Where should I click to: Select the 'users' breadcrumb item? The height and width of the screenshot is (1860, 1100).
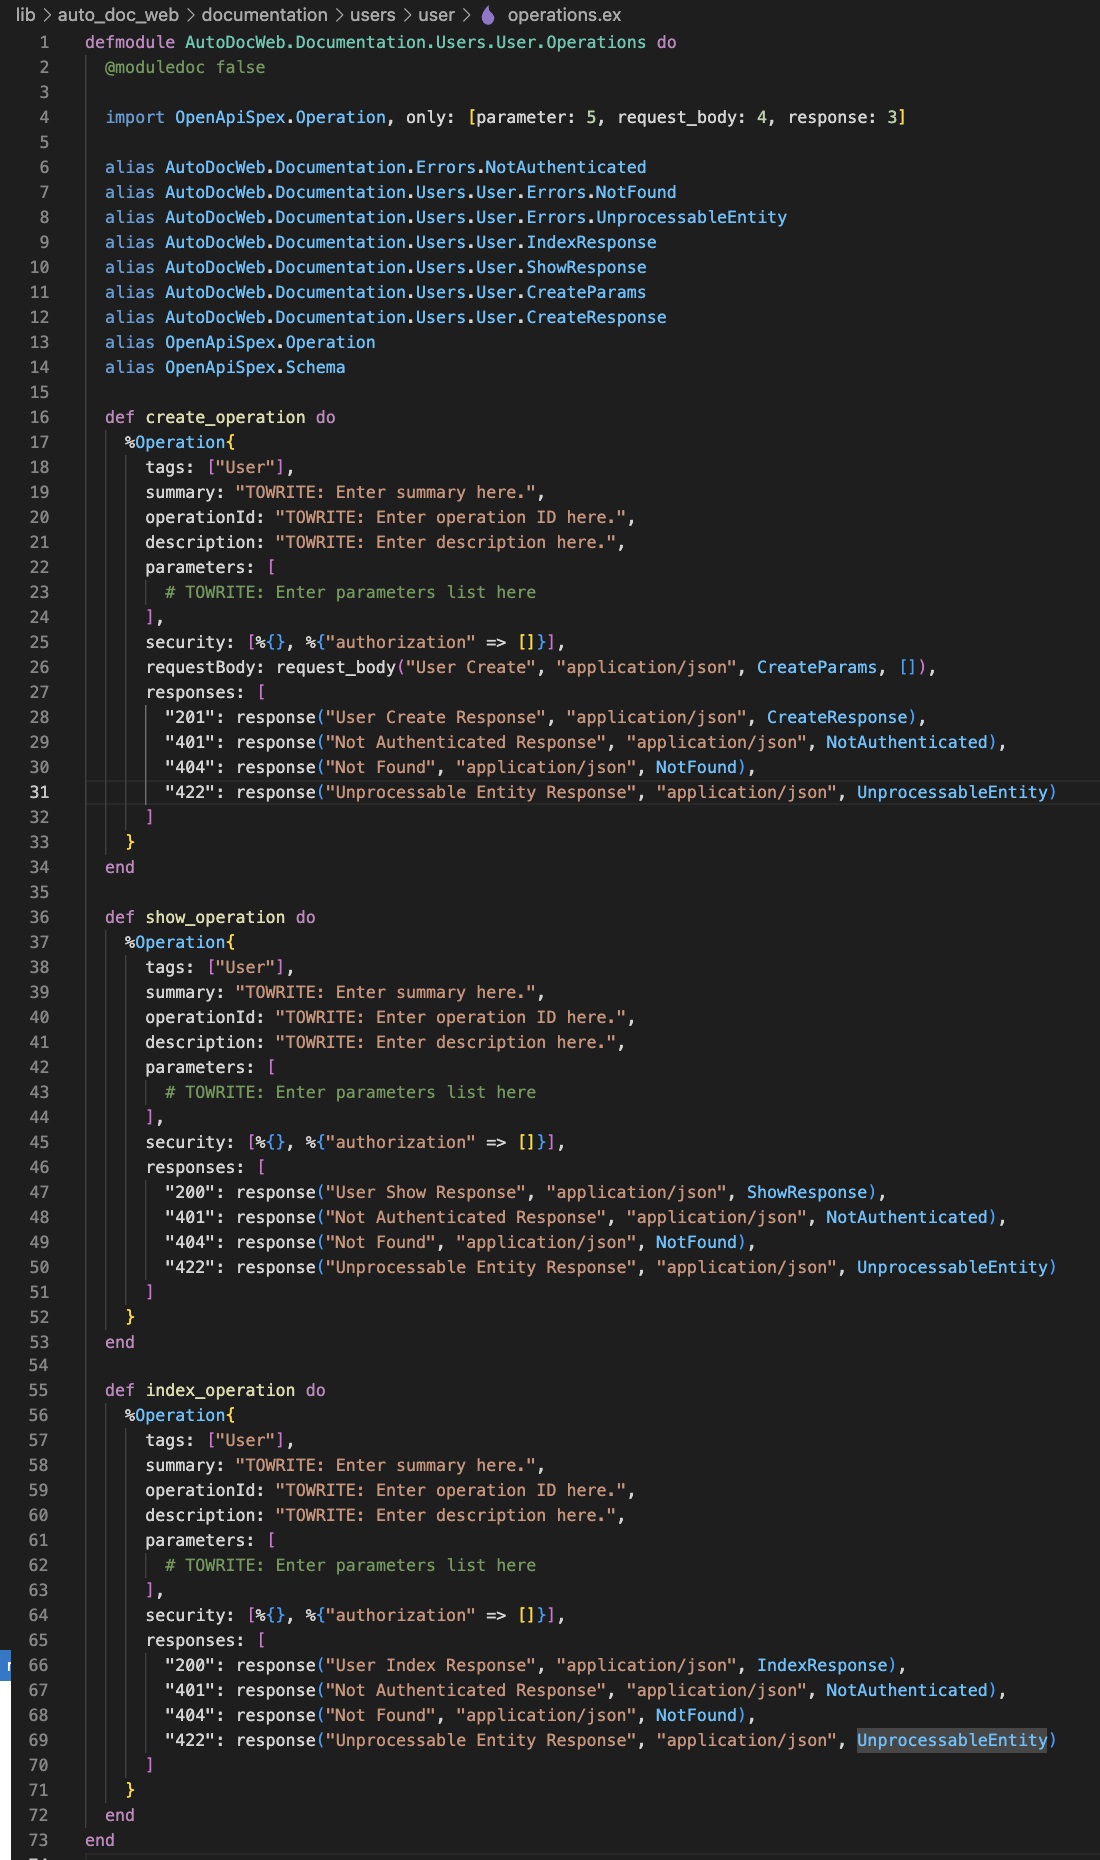click(x=372, y=15)
